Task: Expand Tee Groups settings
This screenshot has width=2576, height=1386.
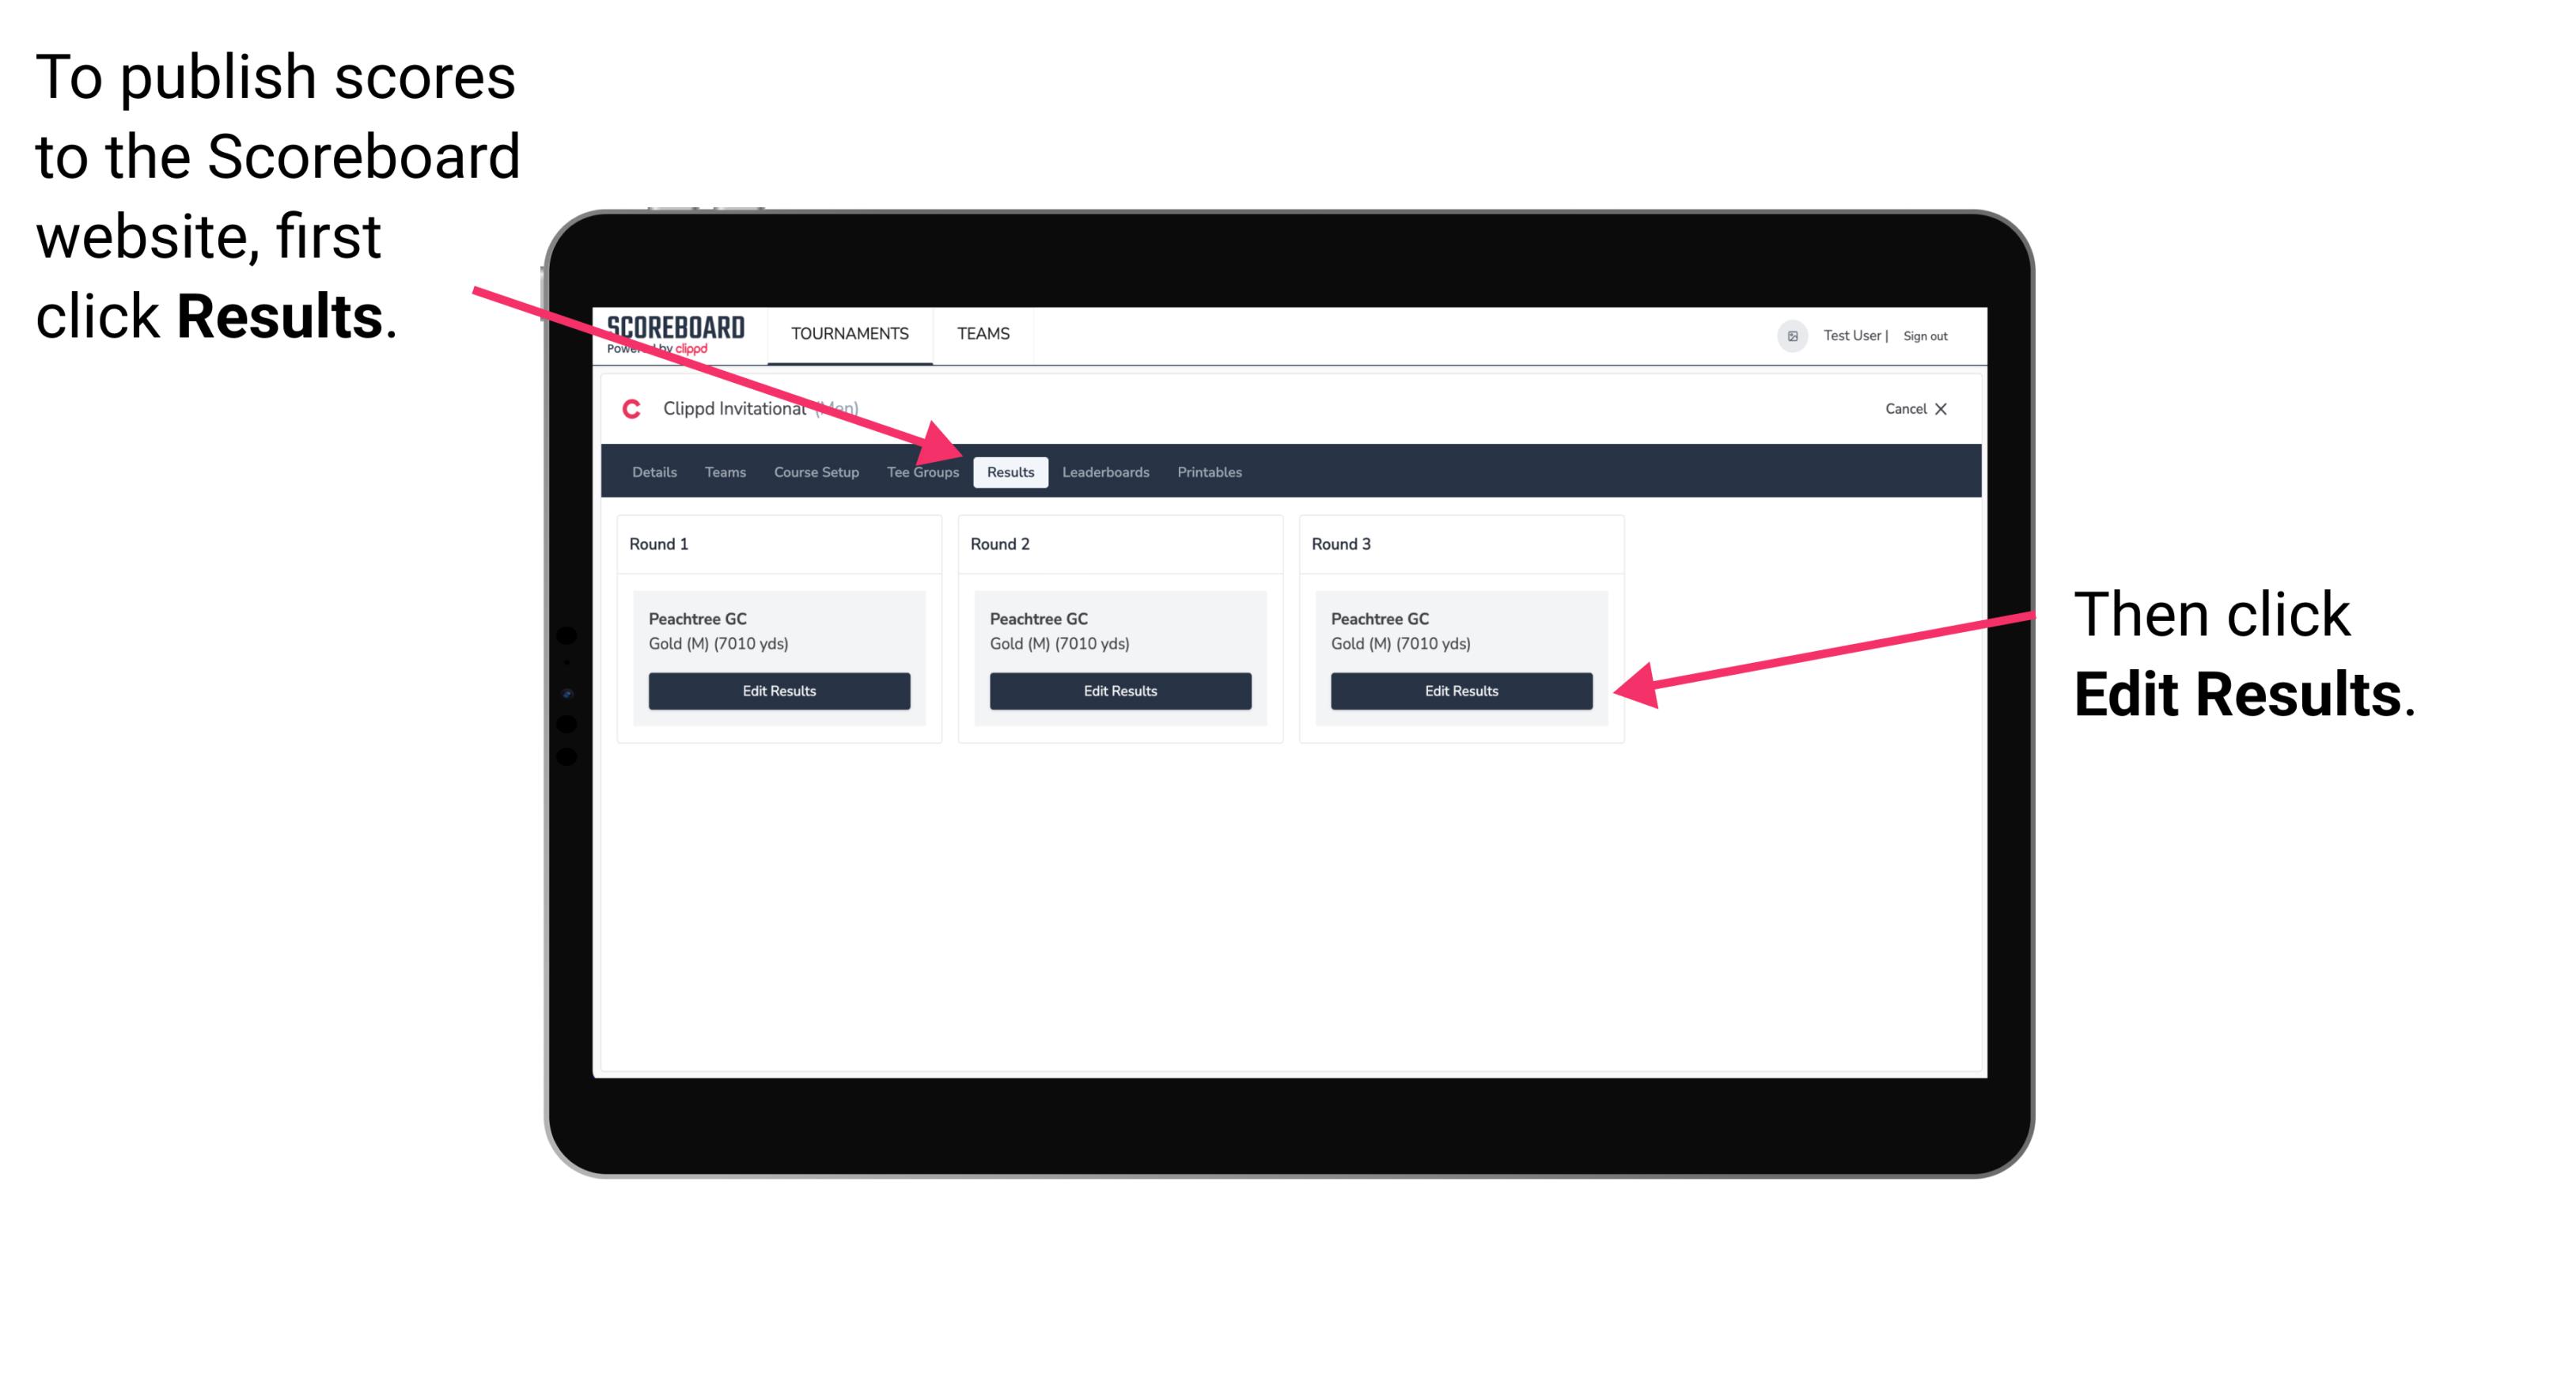Action: tap(923, 471)
